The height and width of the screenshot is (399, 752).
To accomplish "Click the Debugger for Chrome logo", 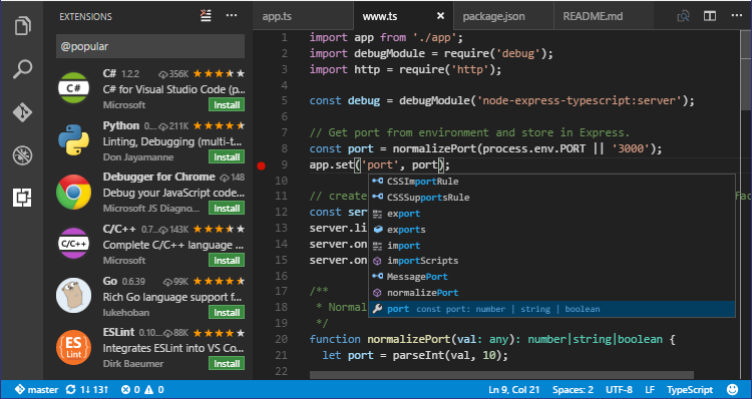I will (73, 192).
